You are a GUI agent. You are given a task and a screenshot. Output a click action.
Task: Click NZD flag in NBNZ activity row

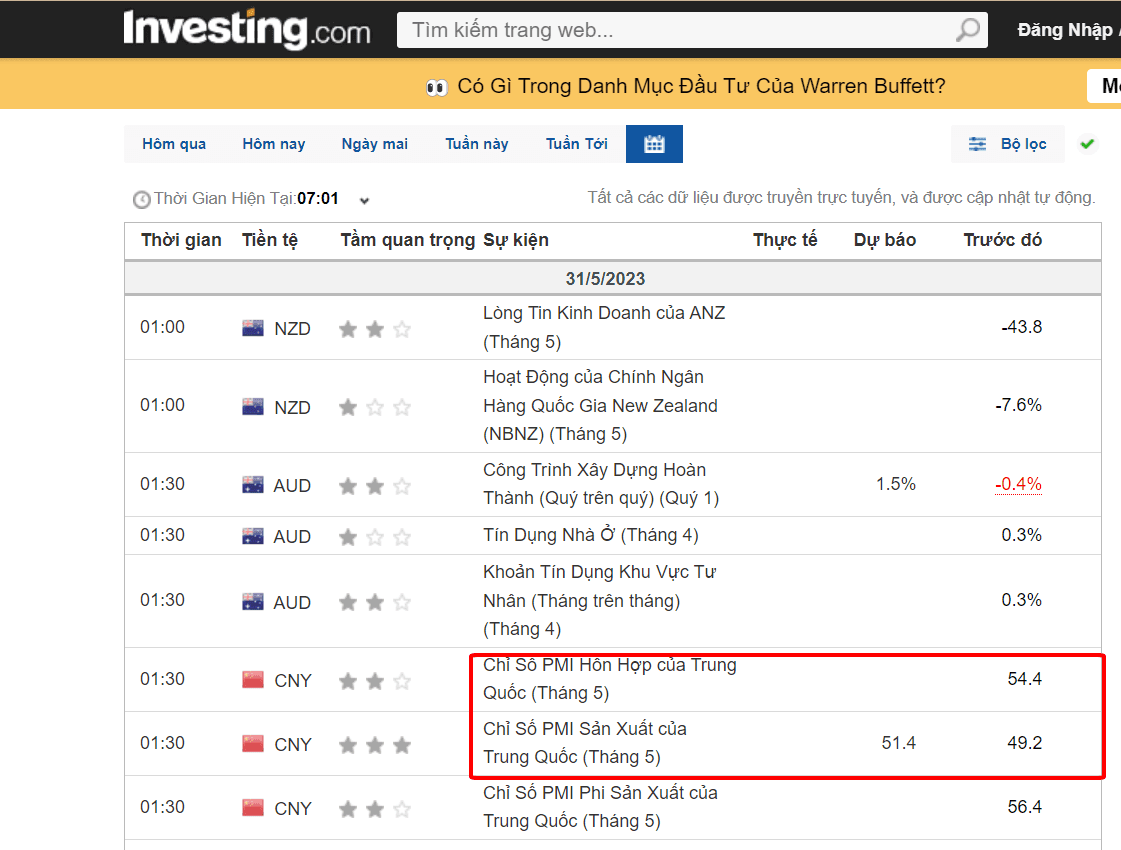pyautogui.click(x=252, y=407)
